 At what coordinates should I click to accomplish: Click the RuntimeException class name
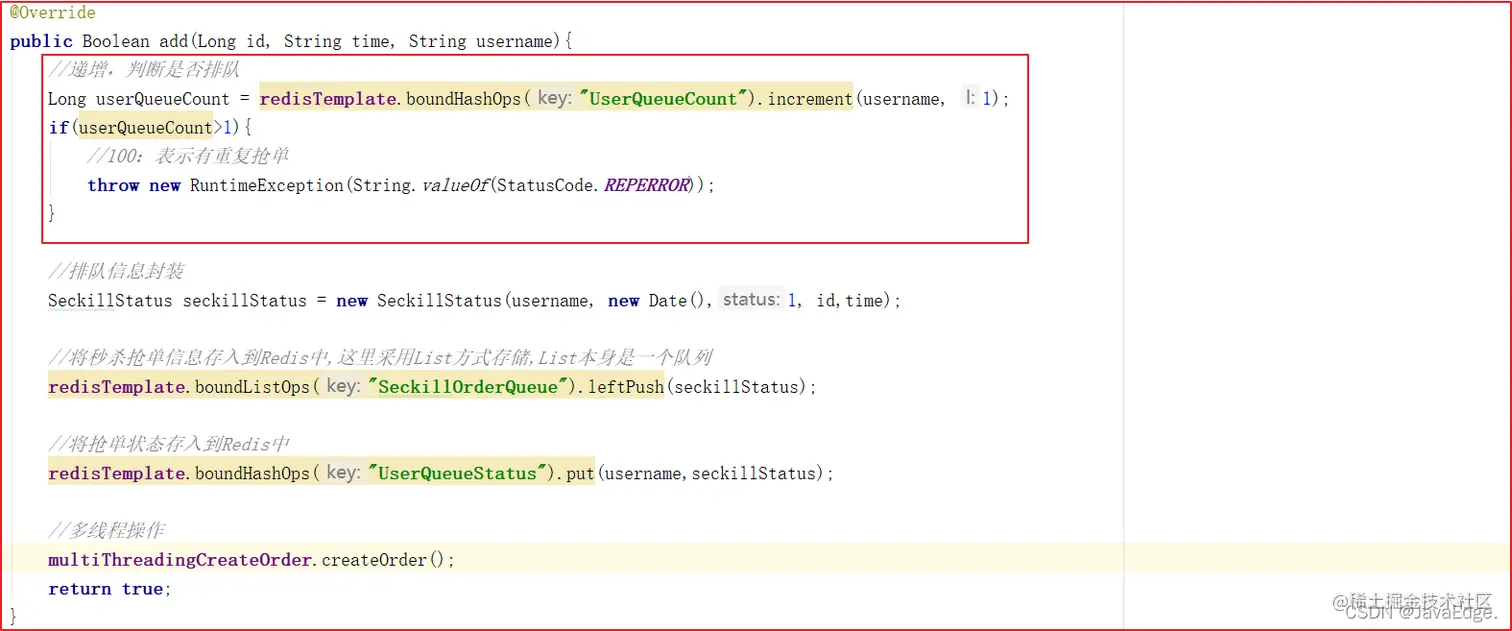click(x=266, y=186)
